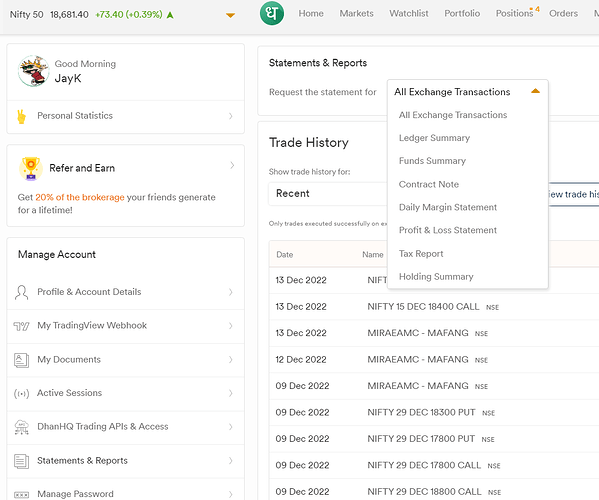Image resolution: width=599 pixels, height=500 pixels.
Task: Open My Documents section
Action: tap(69, 359)
